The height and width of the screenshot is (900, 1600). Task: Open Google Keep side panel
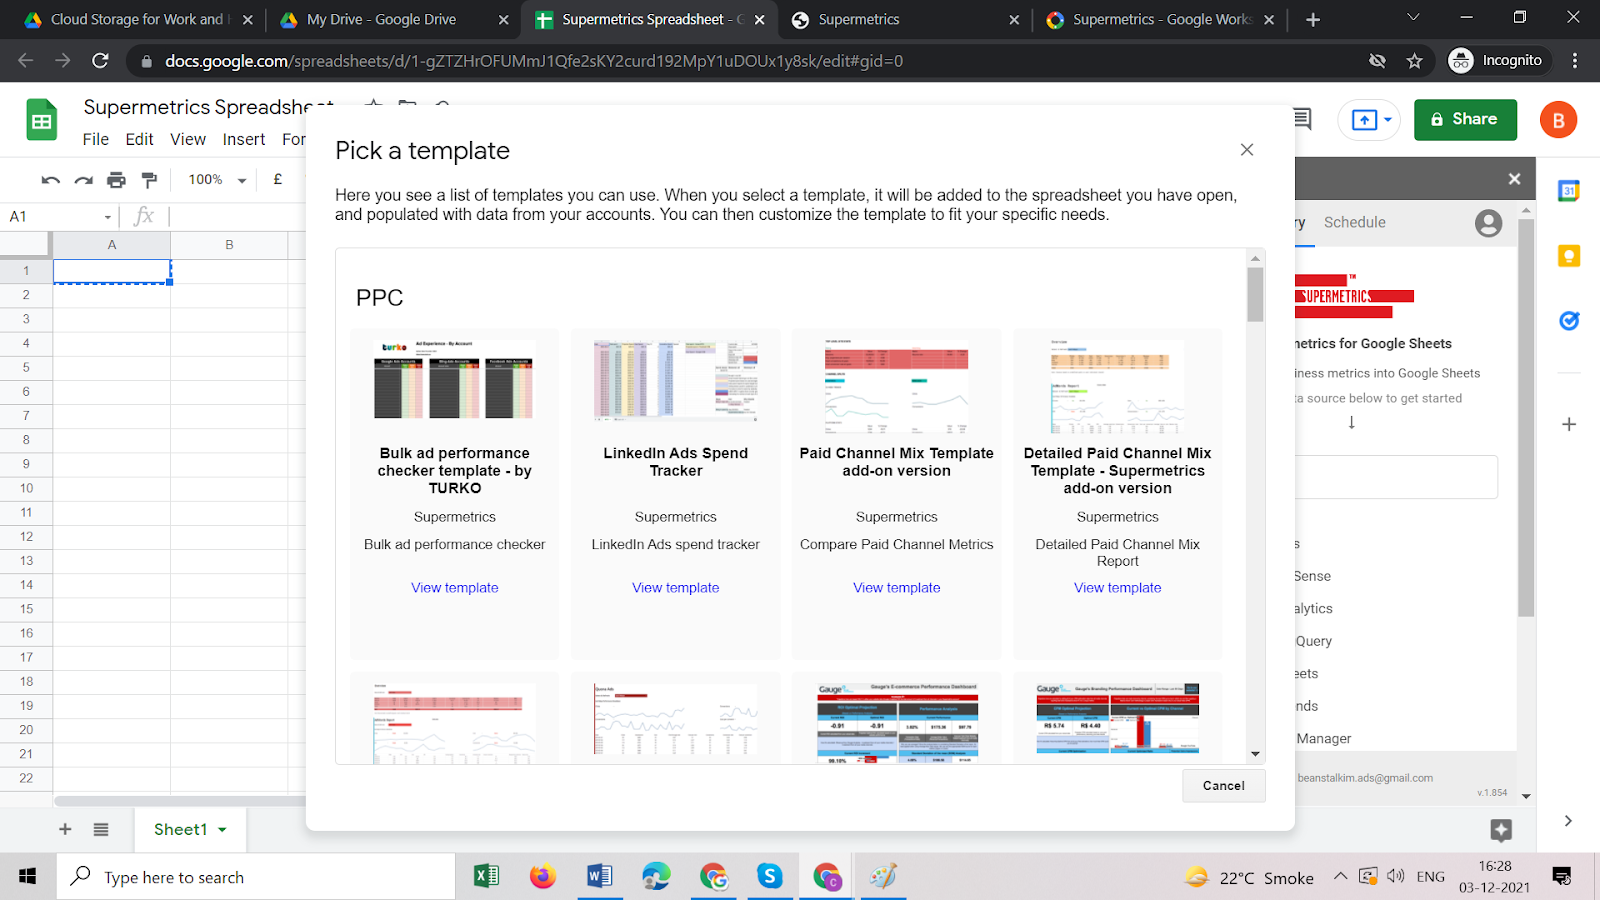click(x=1569, y=256)
